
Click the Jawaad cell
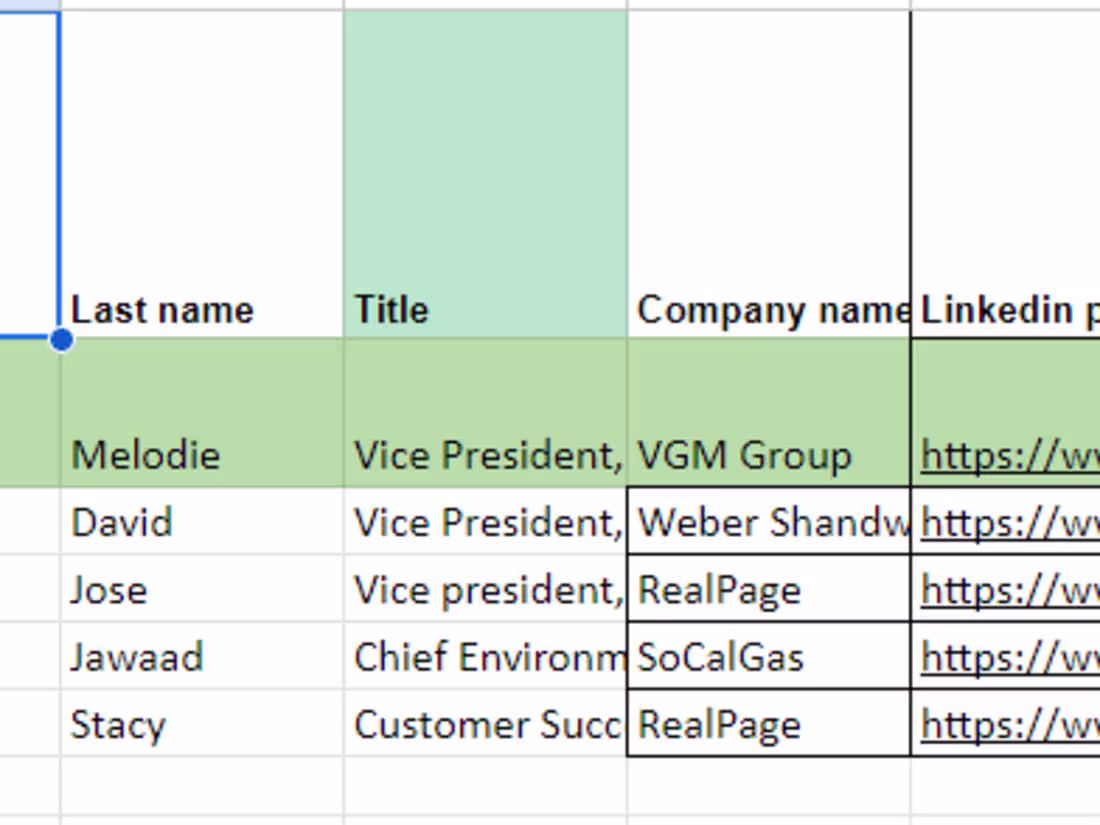click(202, 656)
